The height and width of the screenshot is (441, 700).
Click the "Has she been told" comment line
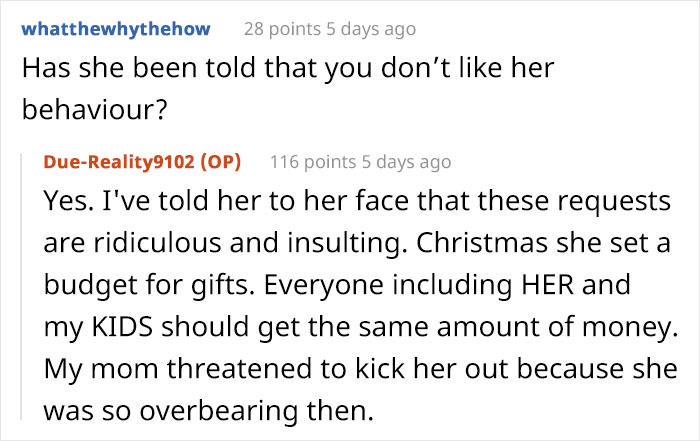pos(287,68)
